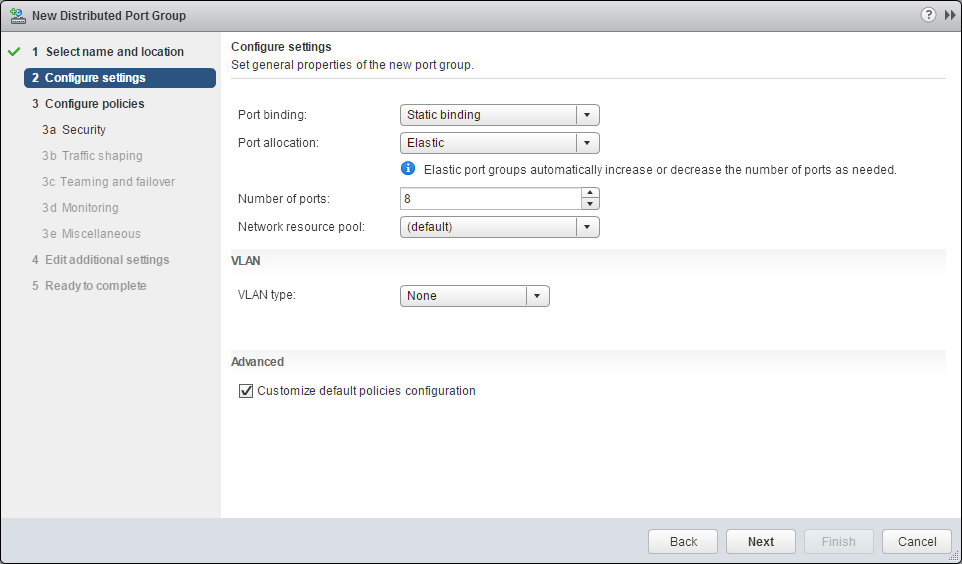962x564 pixels.
Task: Click the distributed port group title icon
Action: (x=17, y=16)
